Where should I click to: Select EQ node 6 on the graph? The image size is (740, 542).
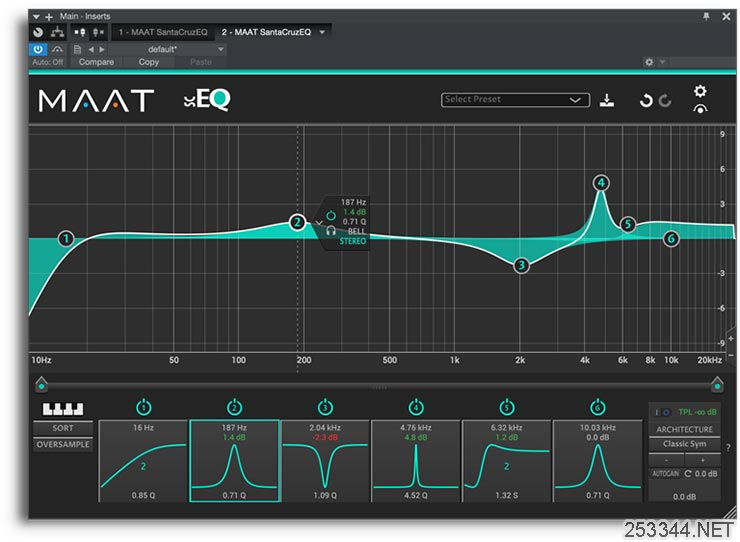click(x=671, y=239)
